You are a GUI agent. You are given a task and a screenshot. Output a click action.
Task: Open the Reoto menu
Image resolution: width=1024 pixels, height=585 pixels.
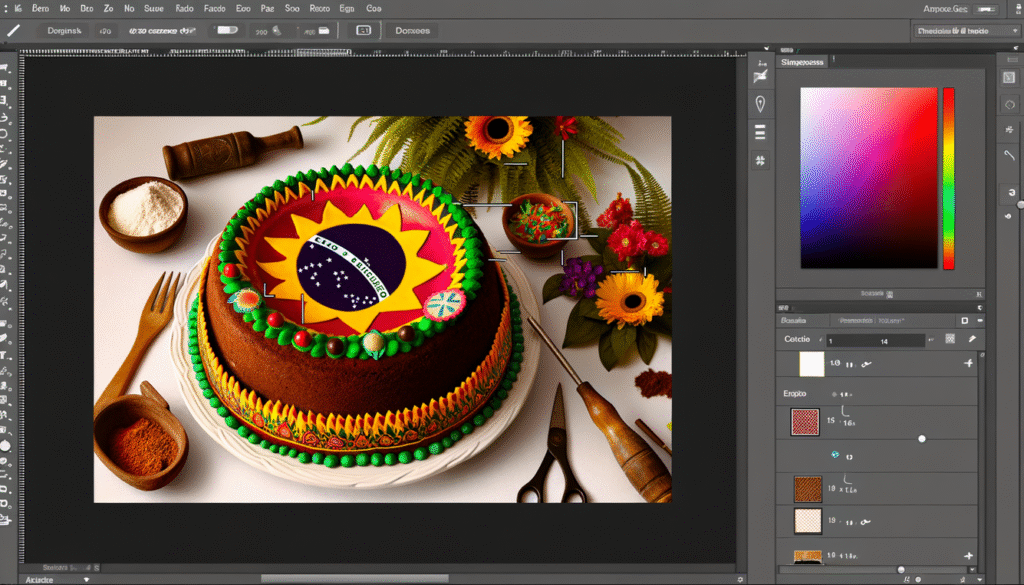(x=319, y=8)
